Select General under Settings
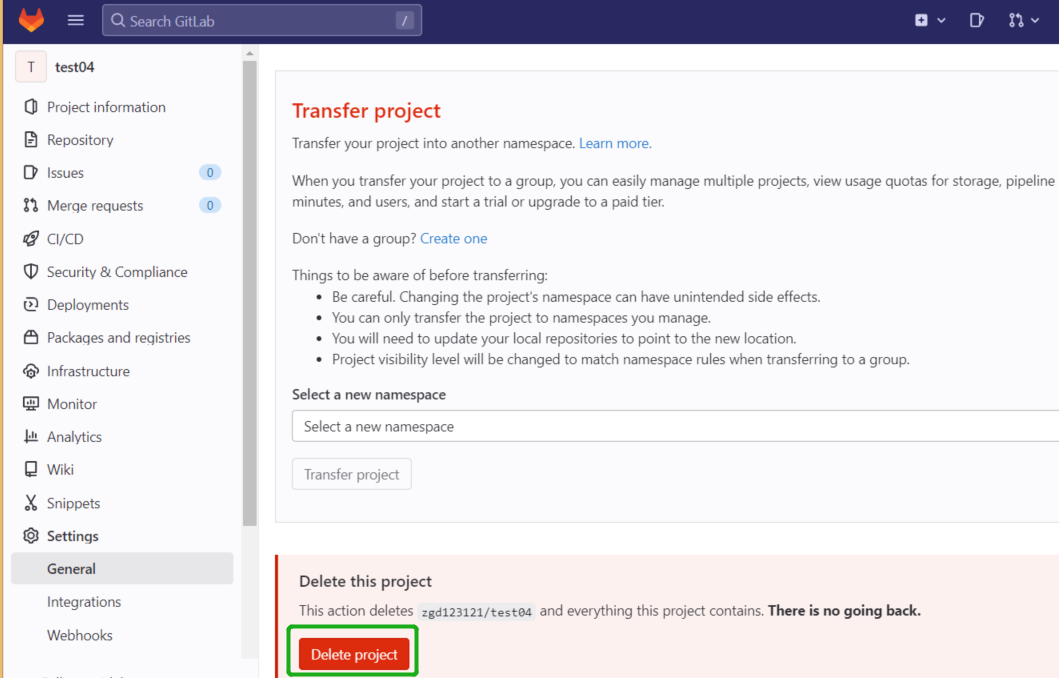 pyautogui.click(x=122, y=569)
